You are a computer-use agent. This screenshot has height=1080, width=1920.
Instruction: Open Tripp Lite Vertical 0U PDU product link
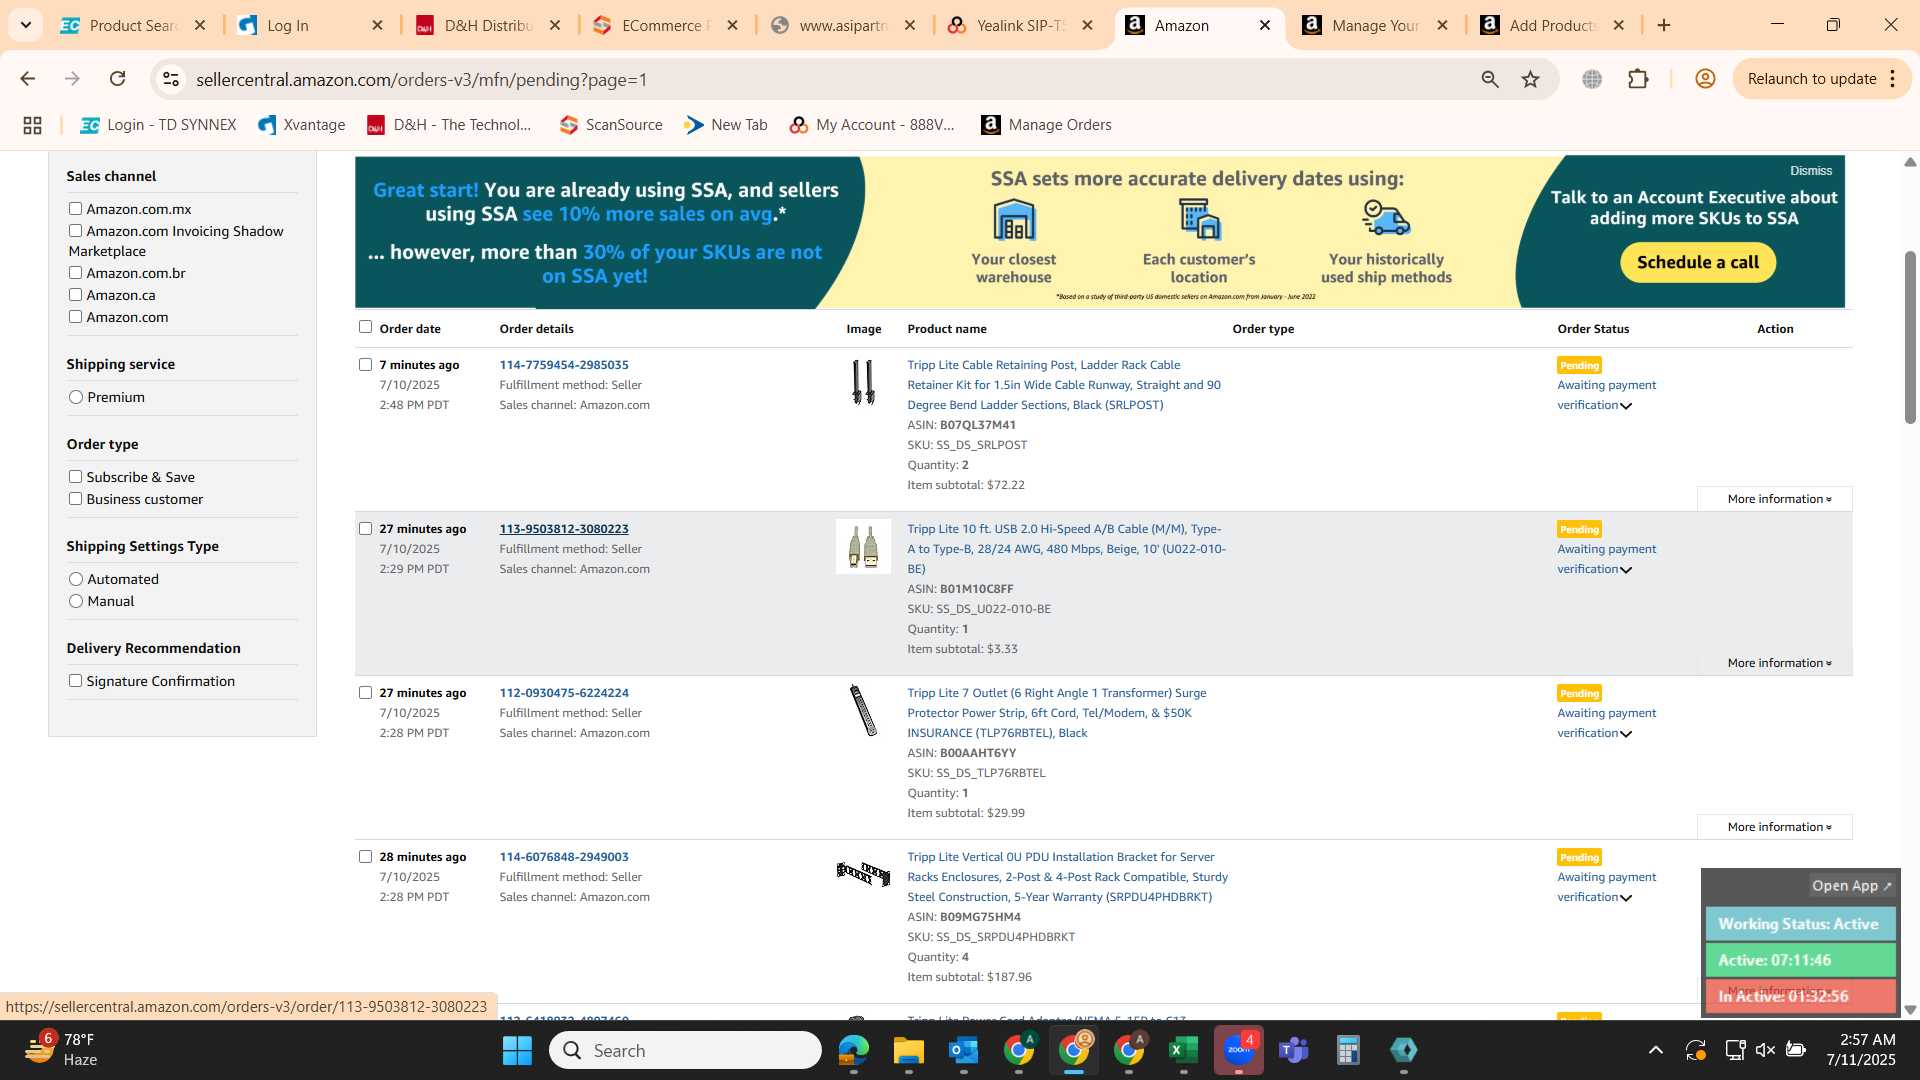pyautogui.click(x=1067, y=877)
